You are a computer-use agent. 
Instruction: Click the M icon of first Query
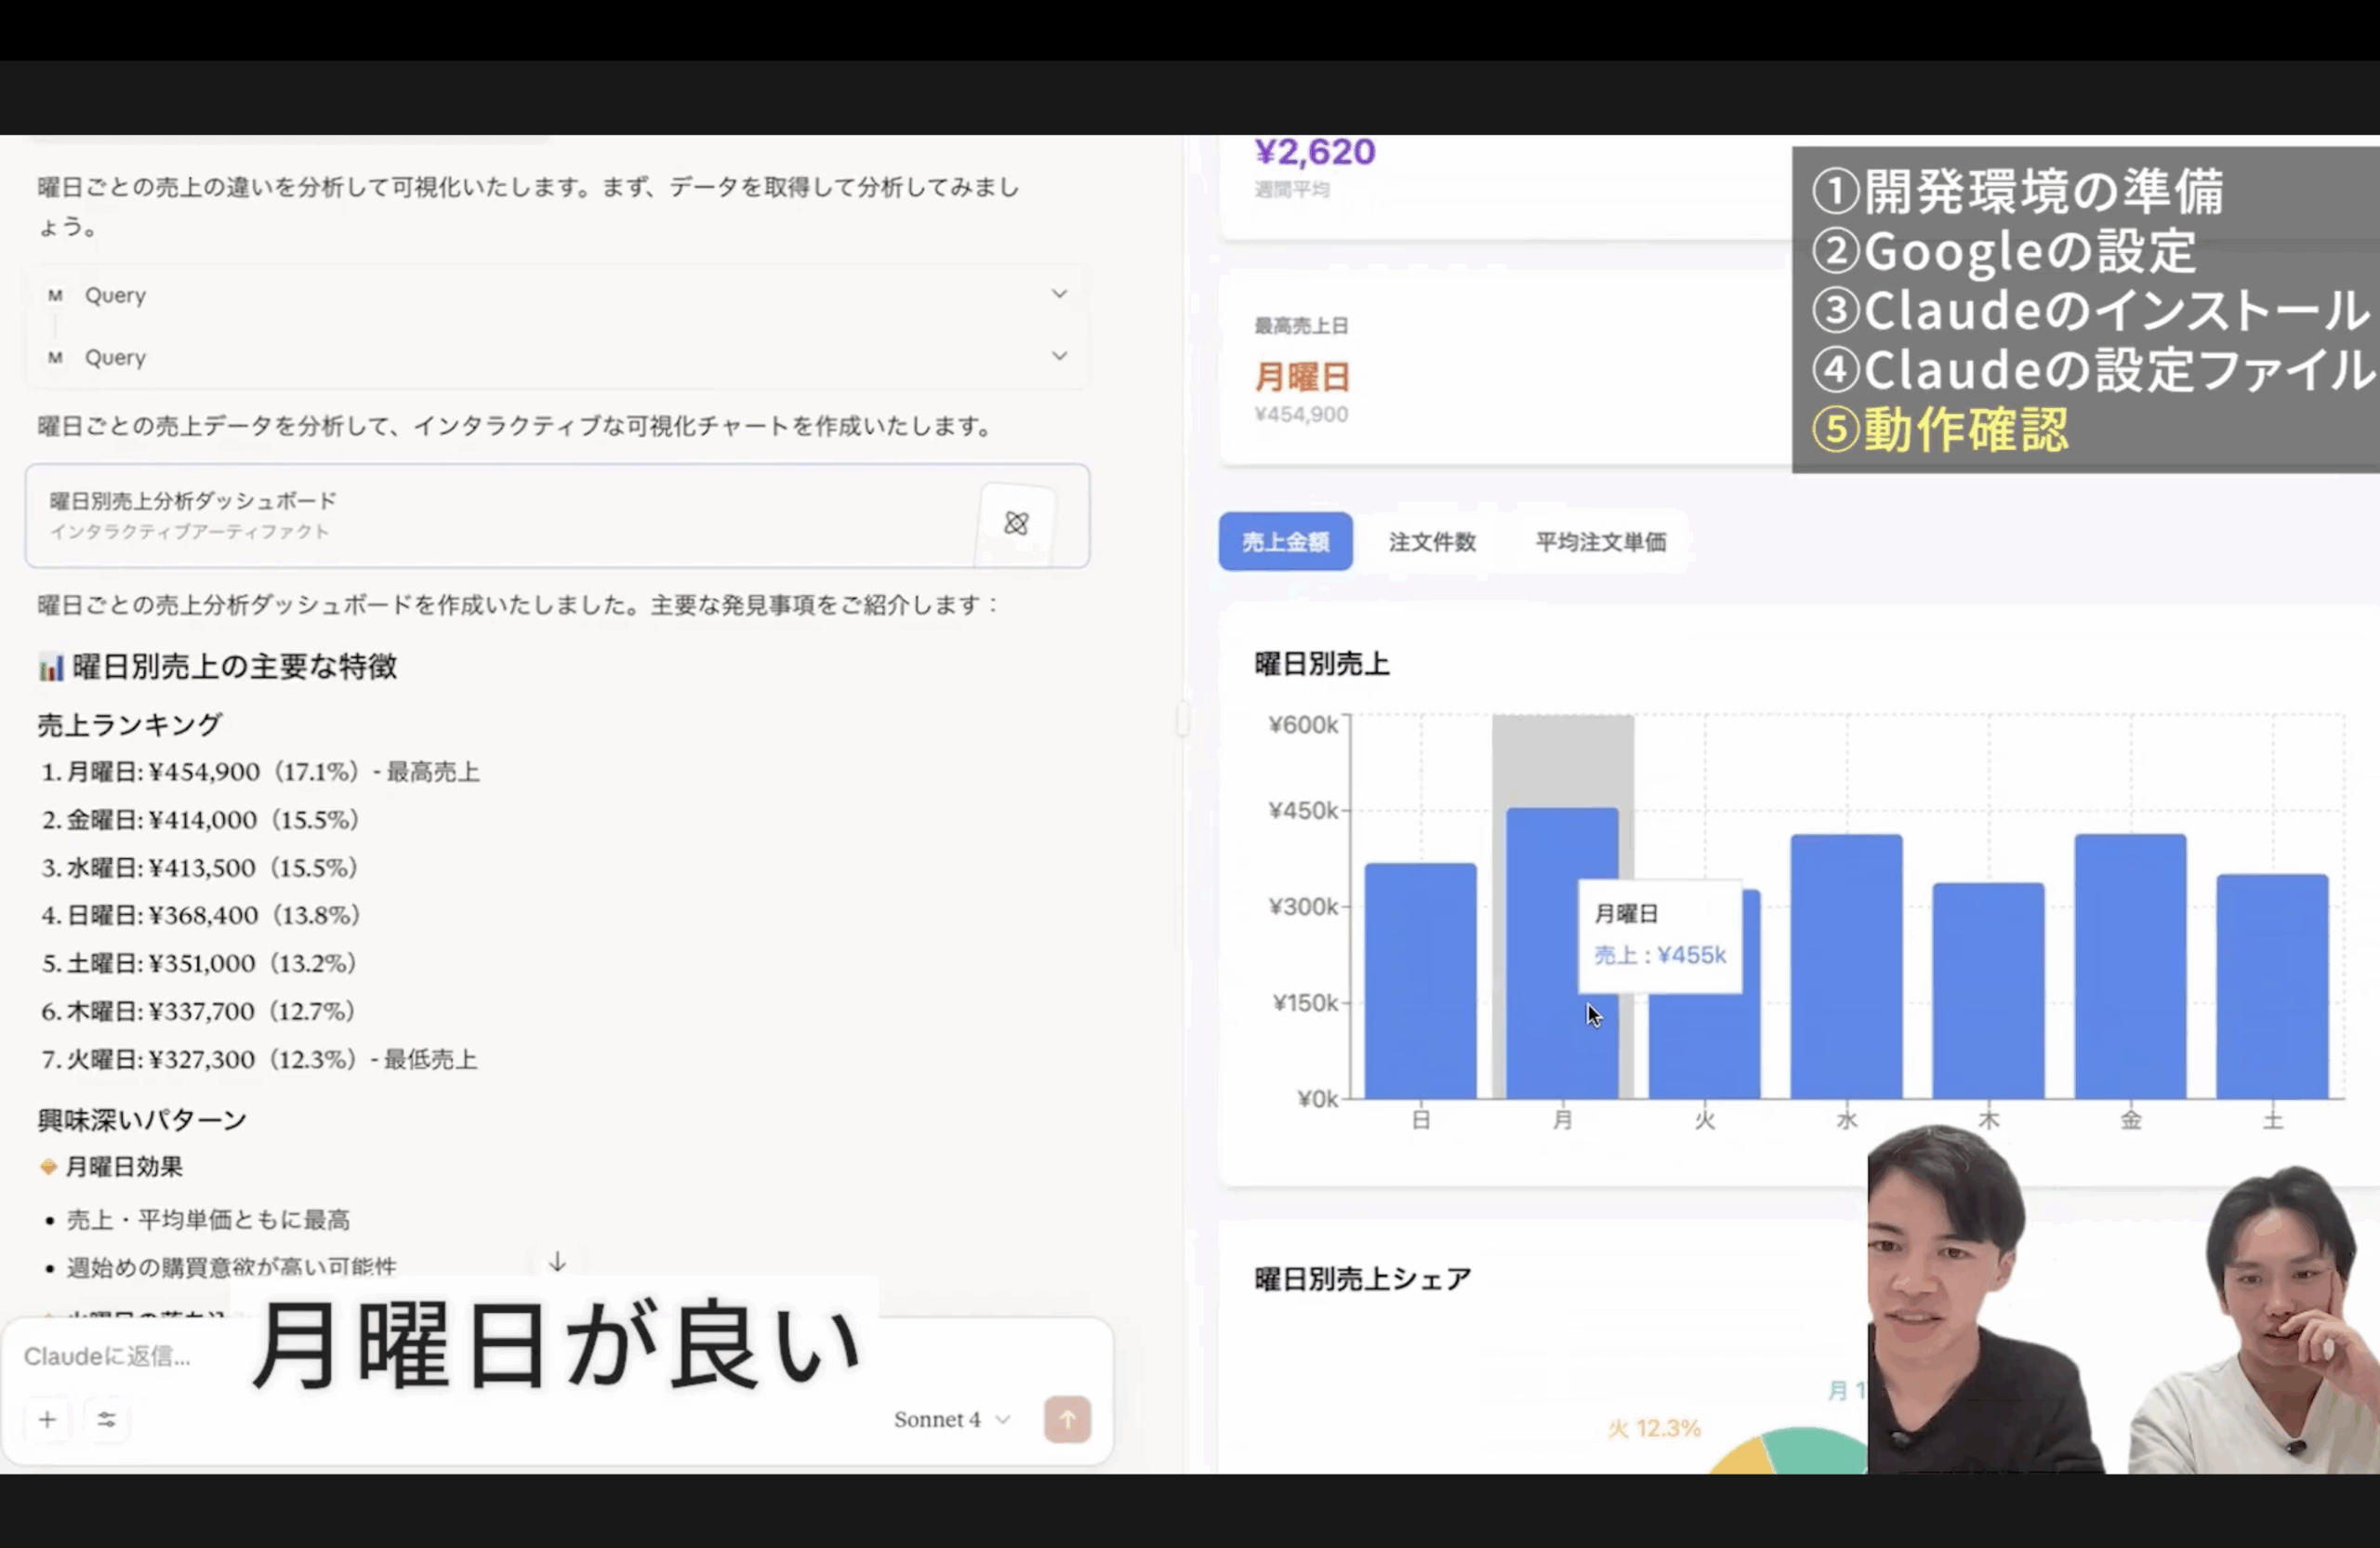[55, 295]
